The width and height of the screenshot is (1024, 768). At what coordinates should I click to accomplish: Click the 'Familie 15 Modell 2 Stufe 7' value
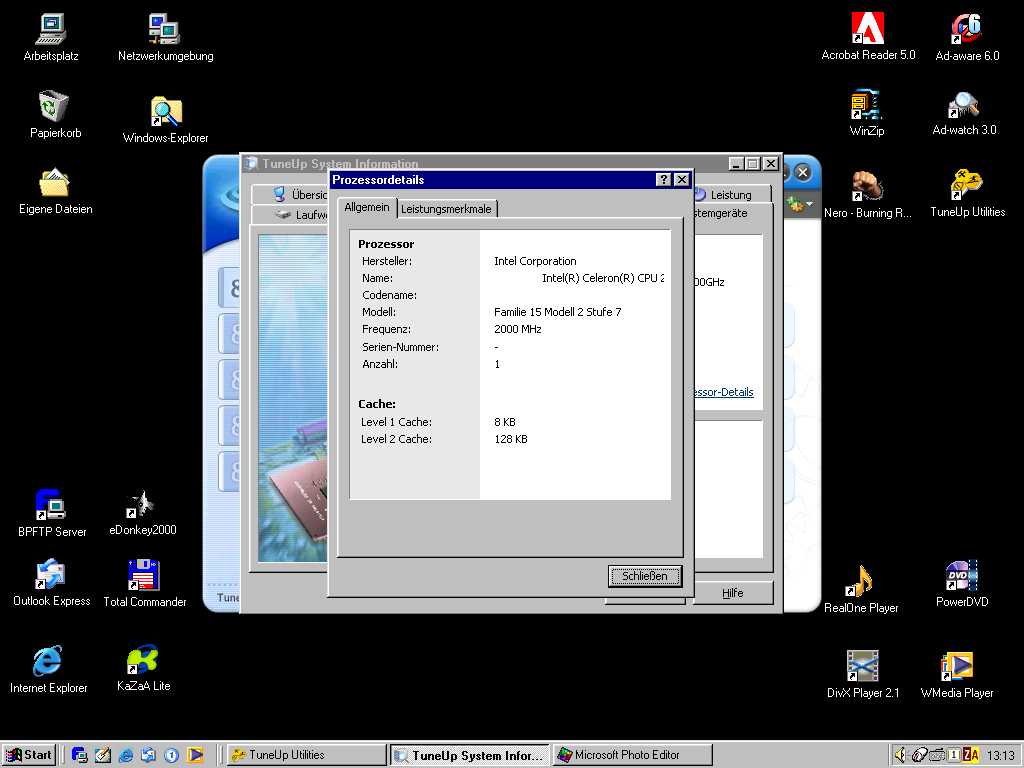(x=558, y=312)
